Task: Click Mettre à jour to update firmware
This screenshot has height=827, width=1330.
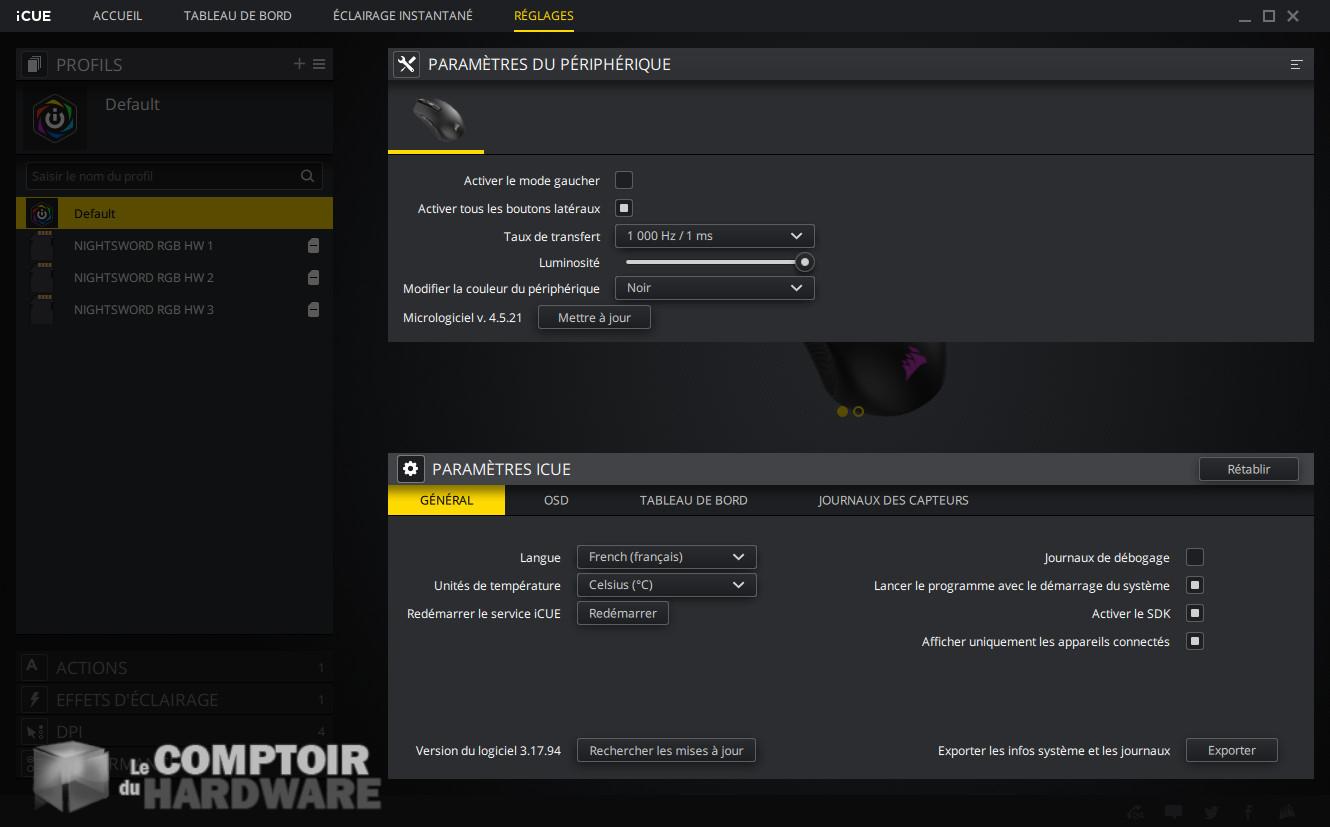Action: [594, 316]
